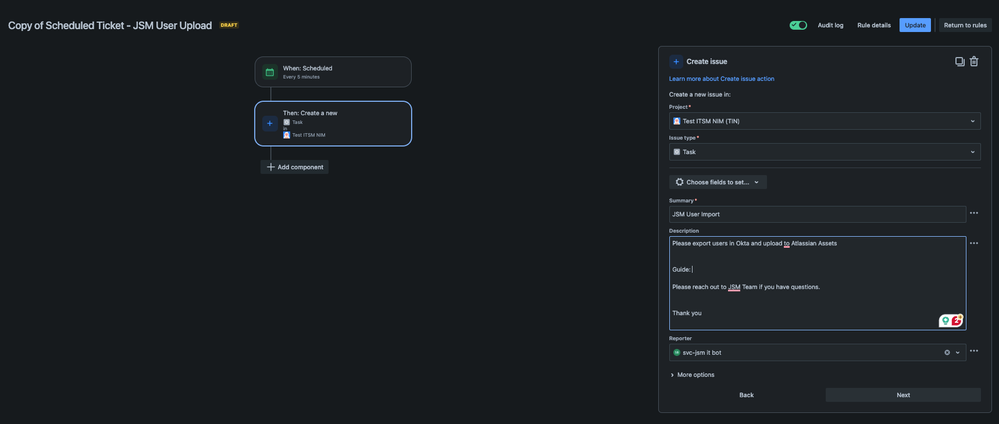This screenshot has width=999, height=424.
Task: Click the Test ITSM NIM project avatar in Project field
Action: (677, 121)
